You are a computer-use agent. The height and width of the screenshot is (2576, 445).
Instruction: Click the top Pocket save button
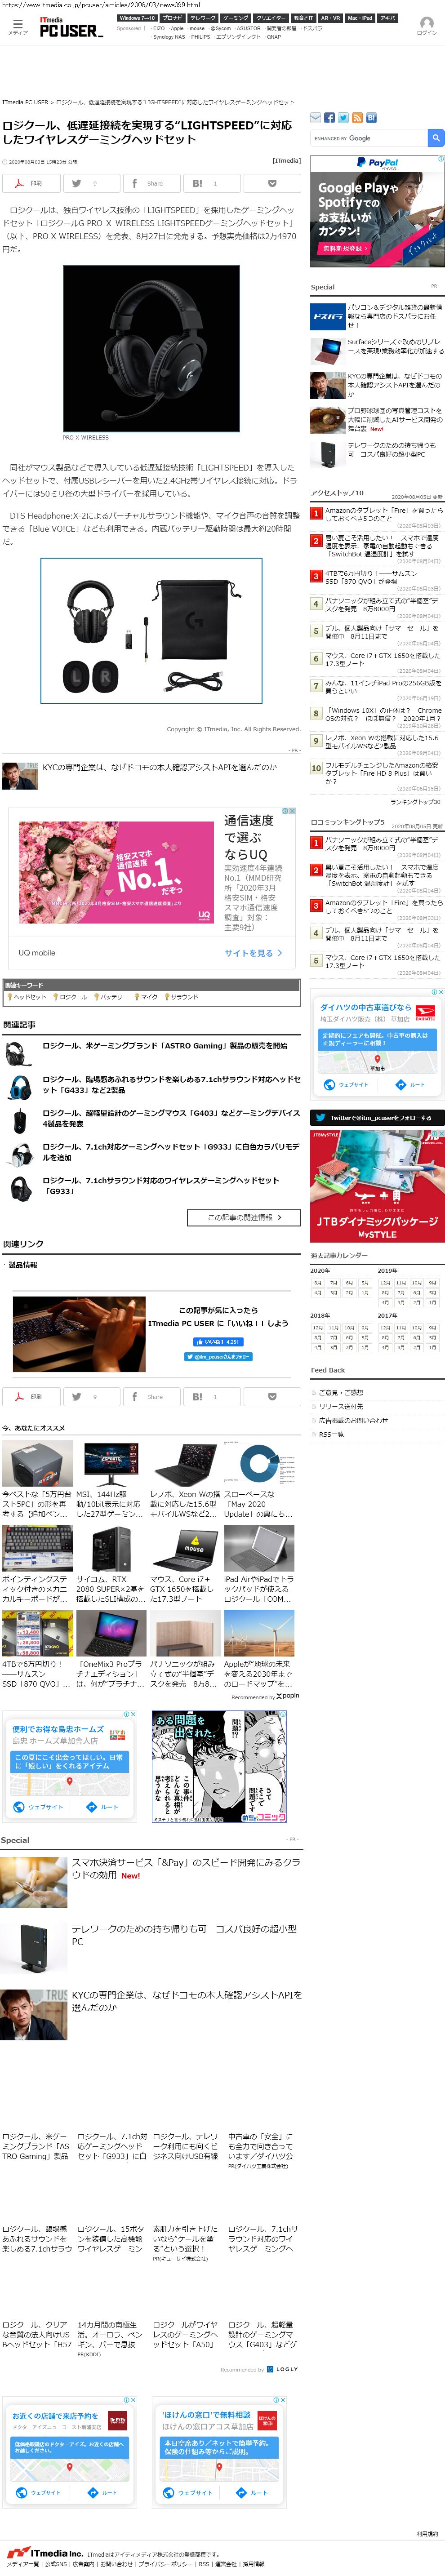(272, 183)
